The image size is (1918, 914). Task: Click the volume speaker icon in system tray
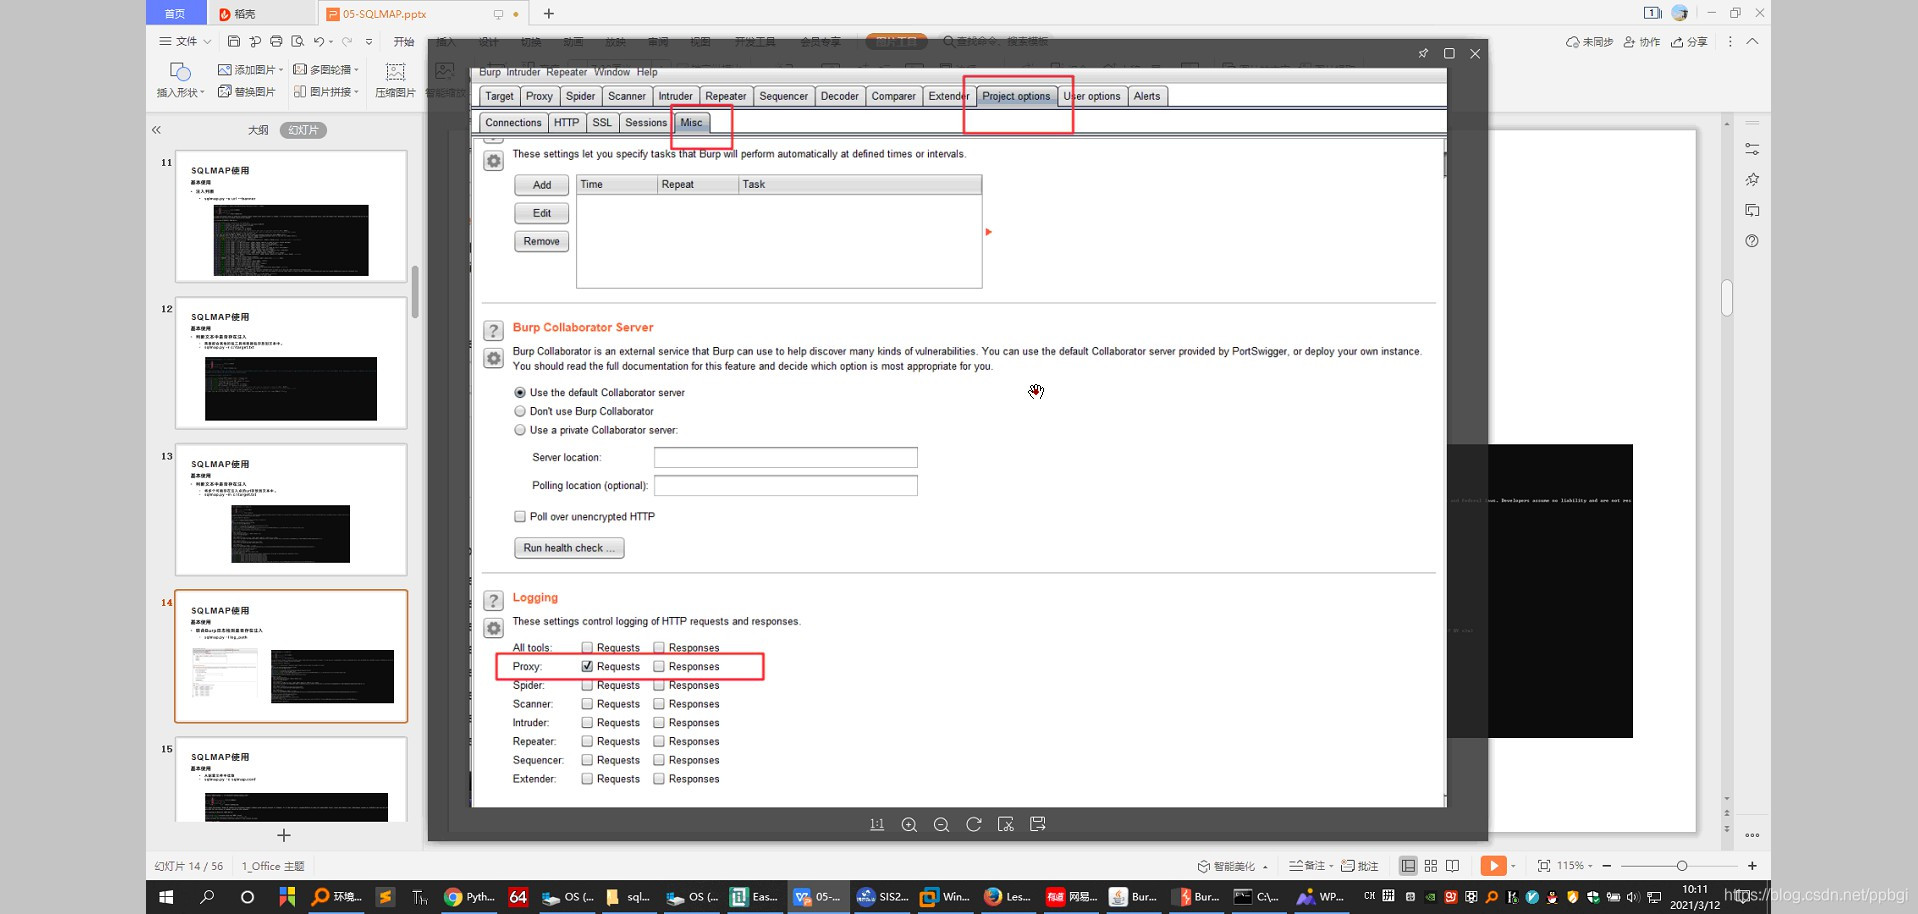pyautogui.click(x=1633, y=897)
